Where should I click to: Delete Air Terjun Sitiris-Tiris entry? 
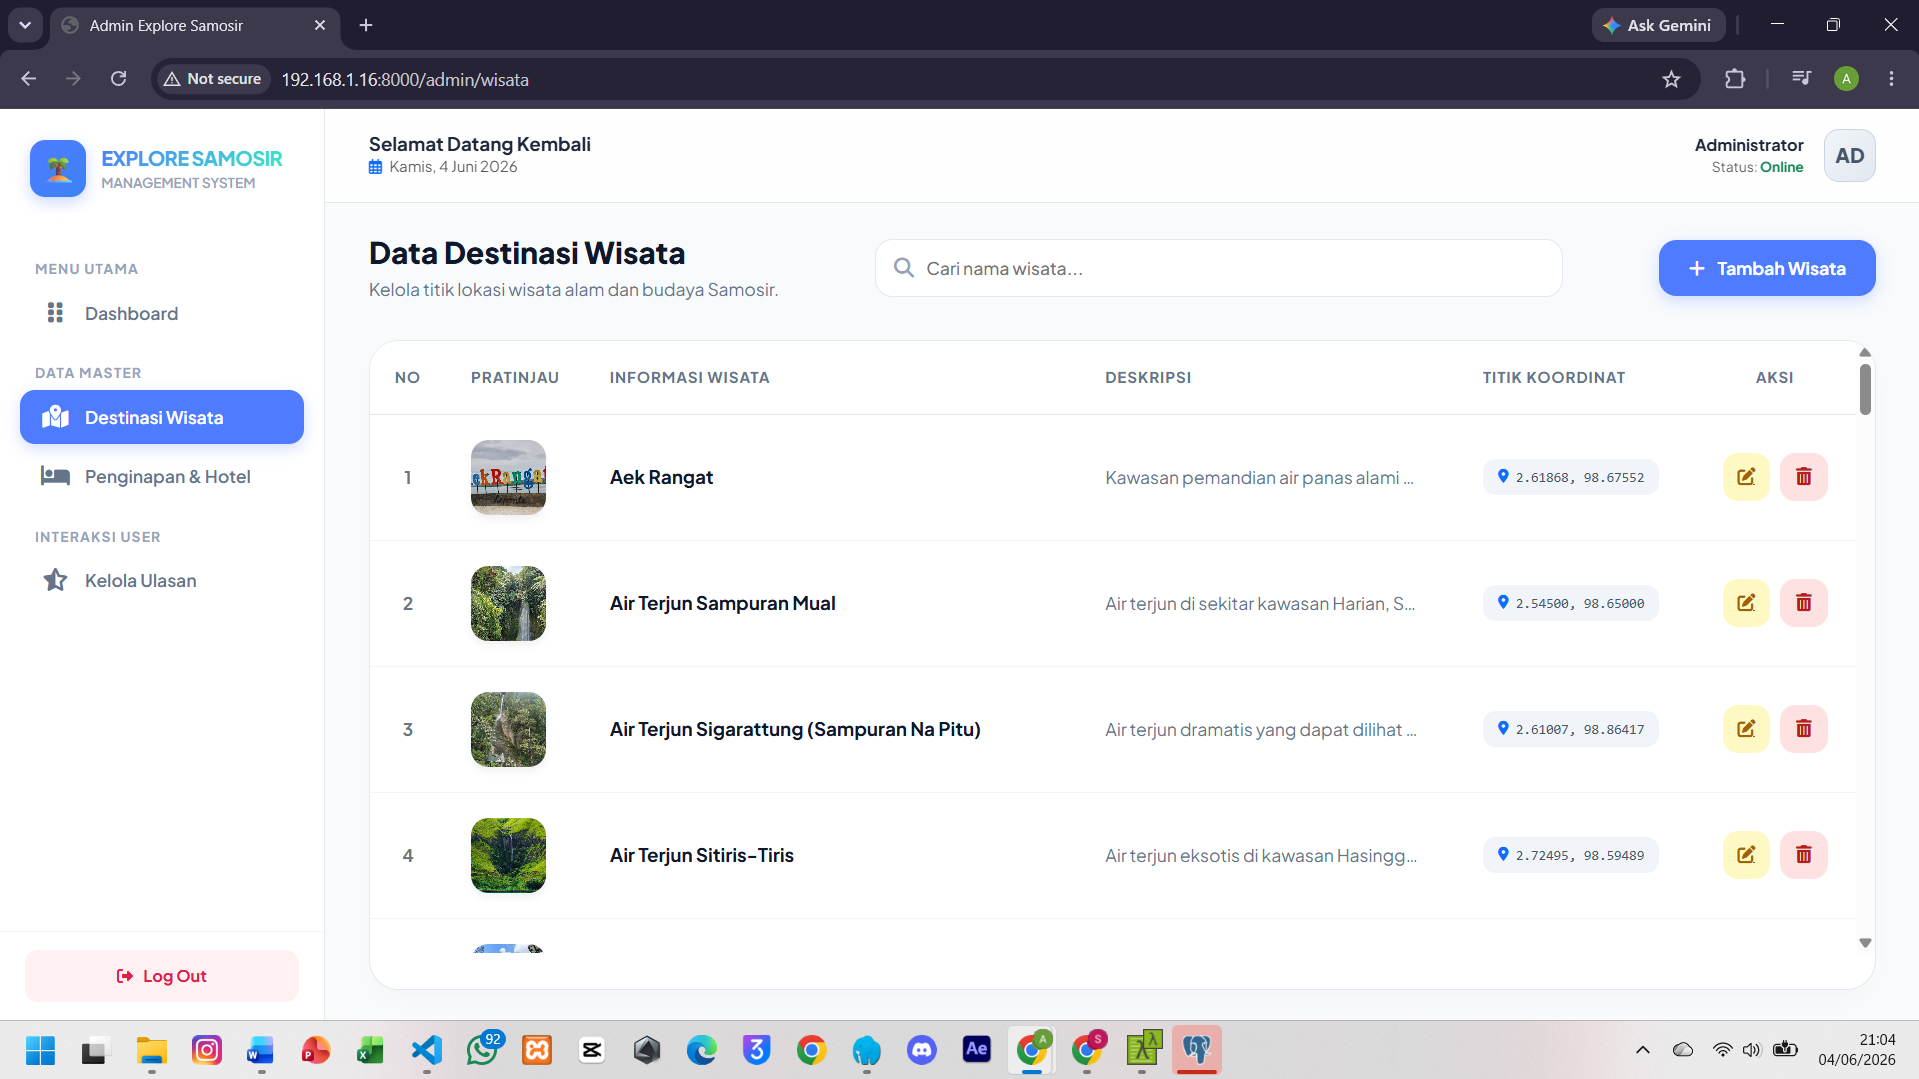point(1803,855)
